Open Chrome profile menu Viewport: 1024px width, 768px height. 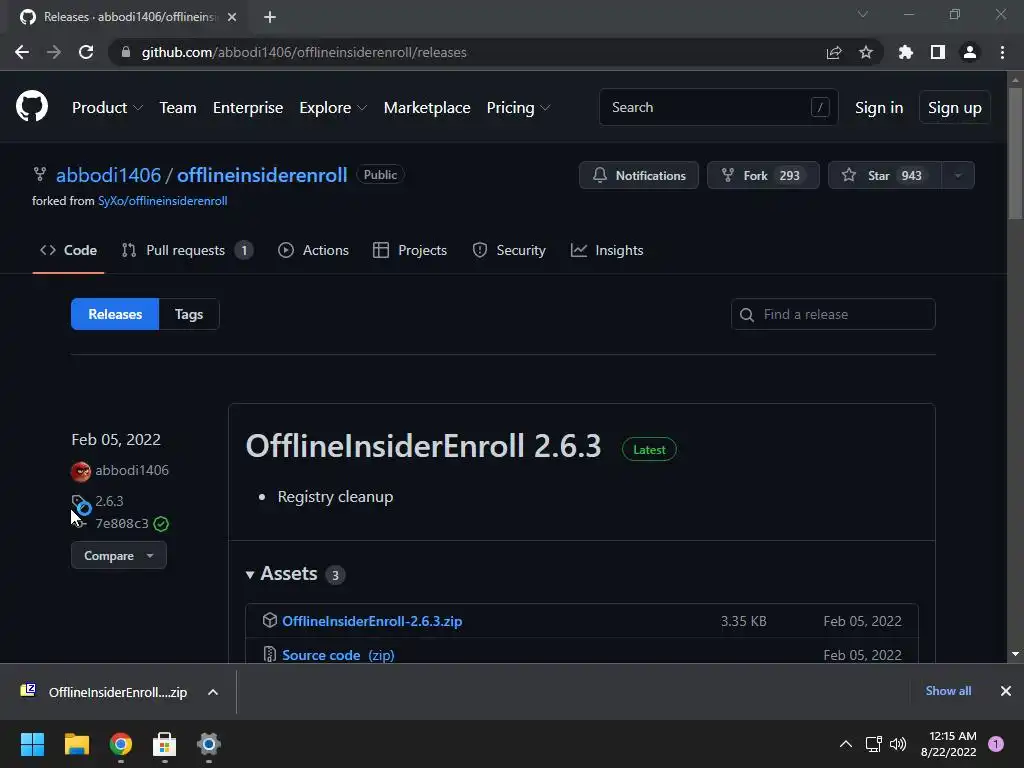point(970,52)
